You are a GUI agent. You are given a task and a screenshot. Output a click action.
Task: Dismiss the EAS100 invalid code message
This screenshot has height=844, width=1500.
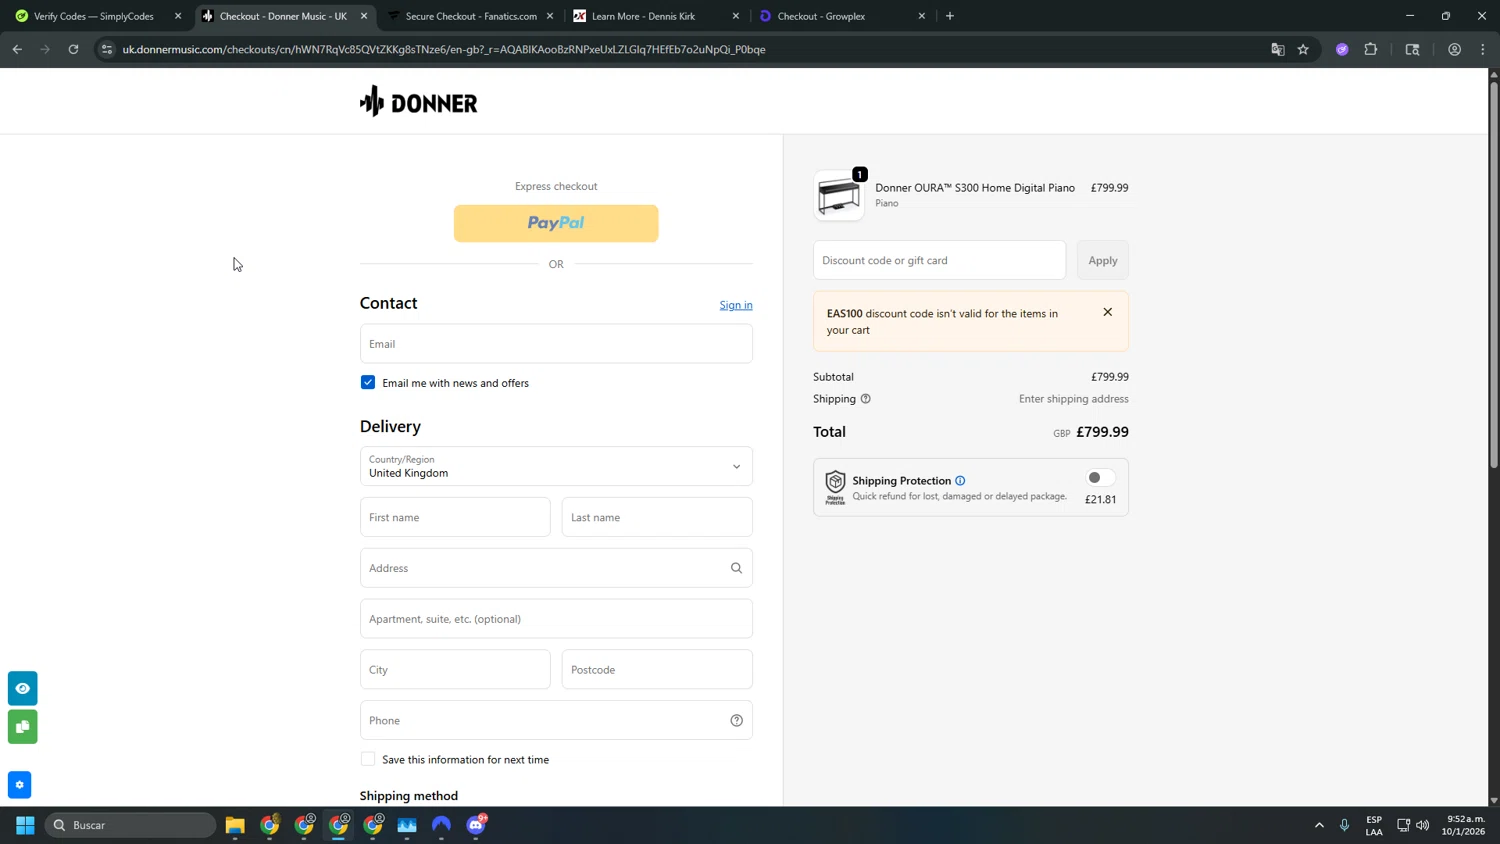point(1107,312)
